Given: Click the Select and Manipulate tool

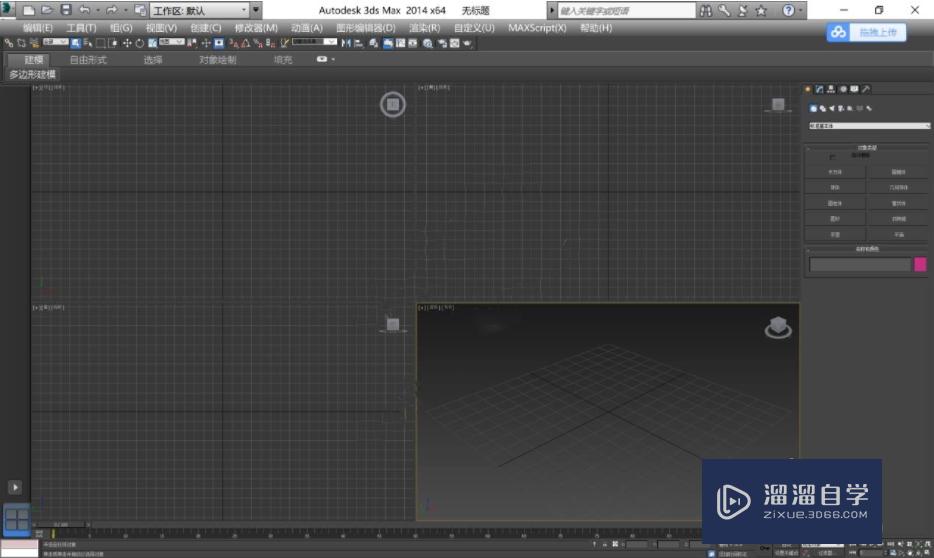Looking at the screenshot, I should click(206, 43).
